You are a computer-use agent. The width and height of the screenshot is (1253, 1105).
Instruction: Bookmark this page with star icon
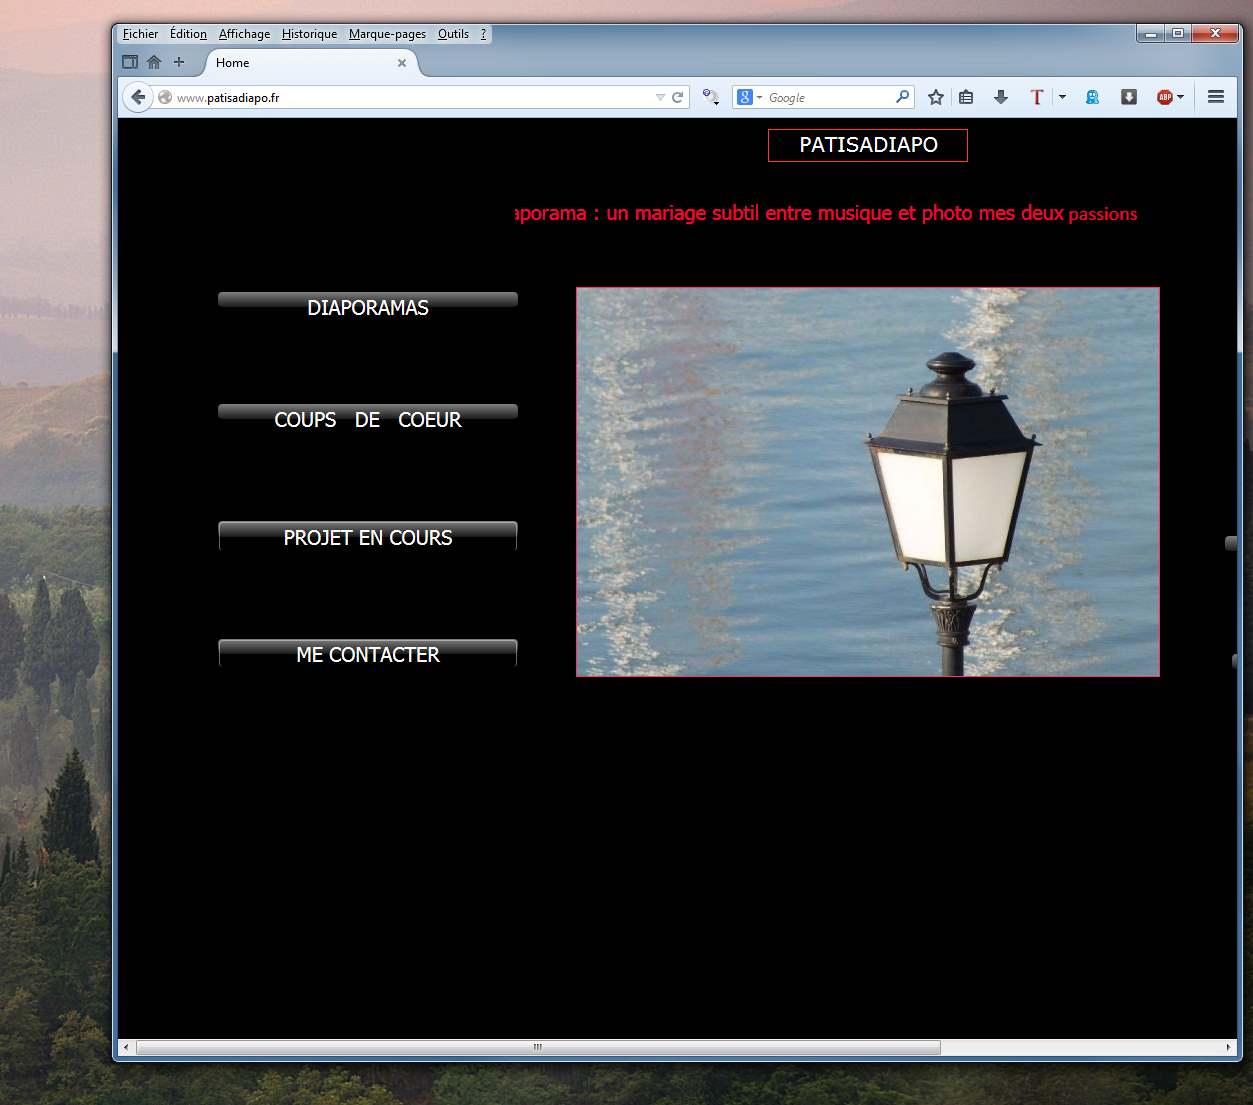(x=935, y=97)
